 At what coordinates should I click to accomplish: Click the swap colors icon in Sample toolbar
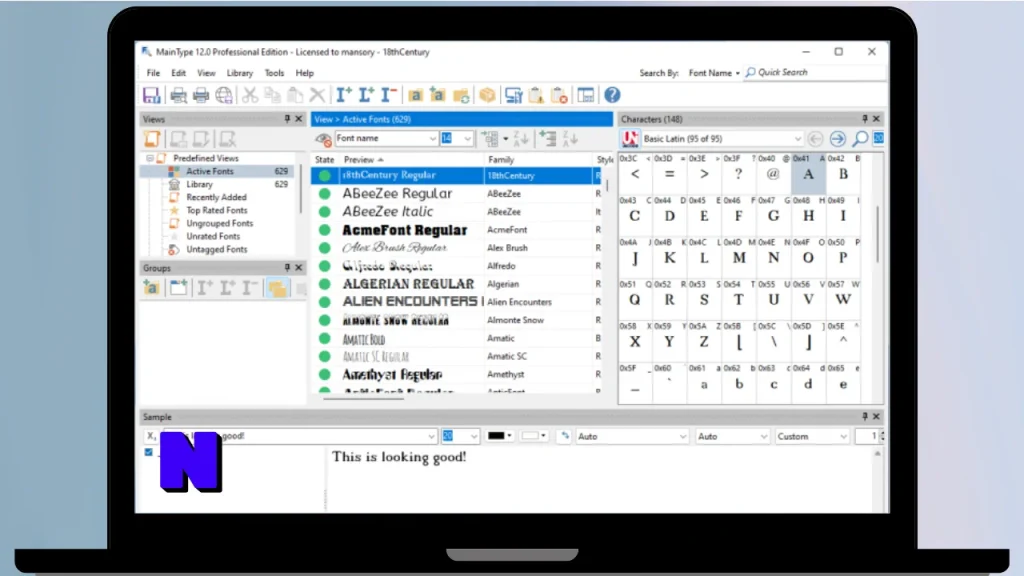(x=565, y=436)
